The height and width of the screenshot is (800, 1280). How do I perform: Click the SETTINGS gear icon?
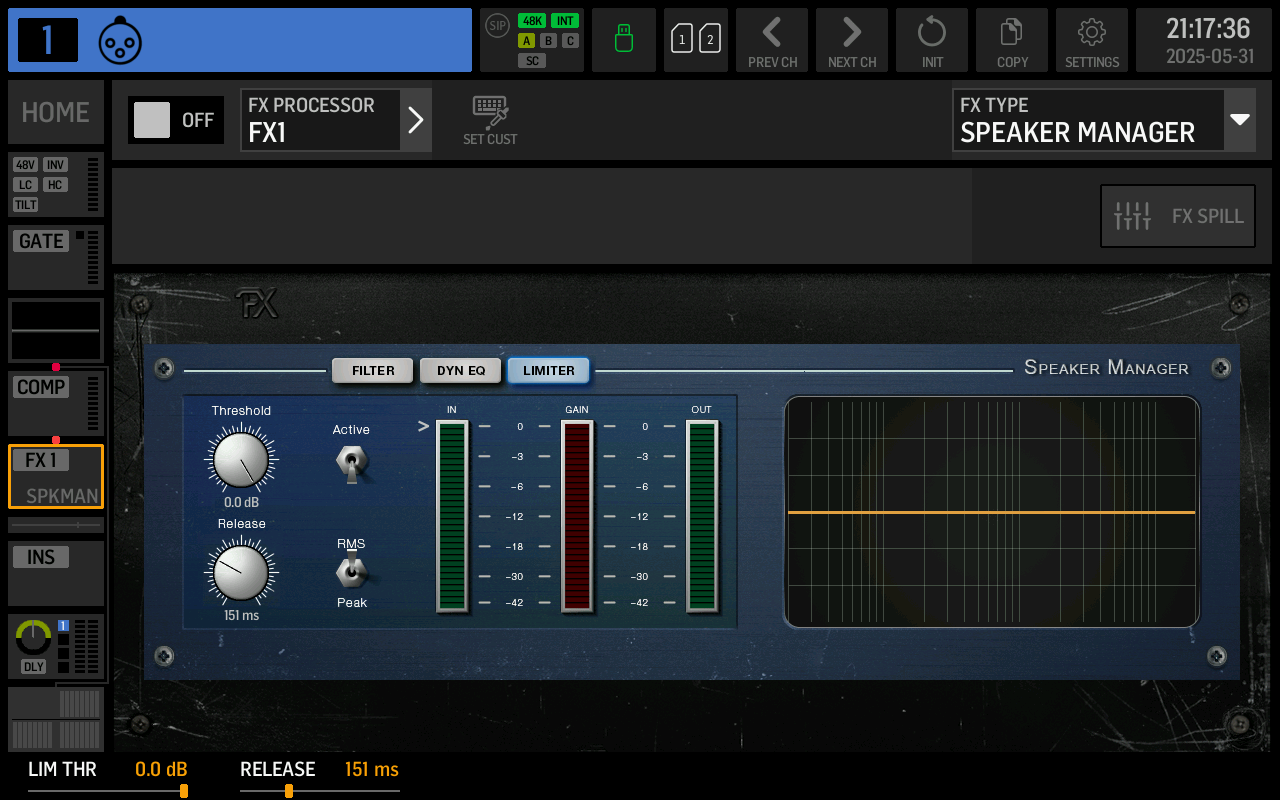click(x=1091, y=40)
